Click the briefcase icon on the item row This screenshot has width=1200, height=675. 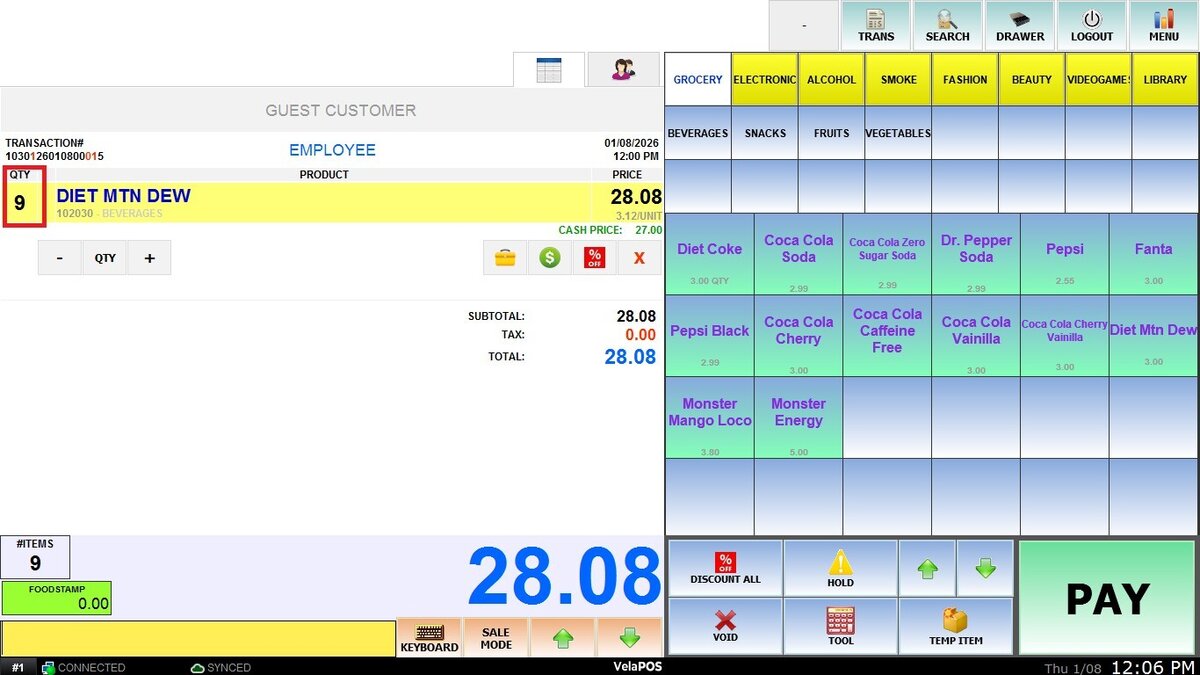505,258
